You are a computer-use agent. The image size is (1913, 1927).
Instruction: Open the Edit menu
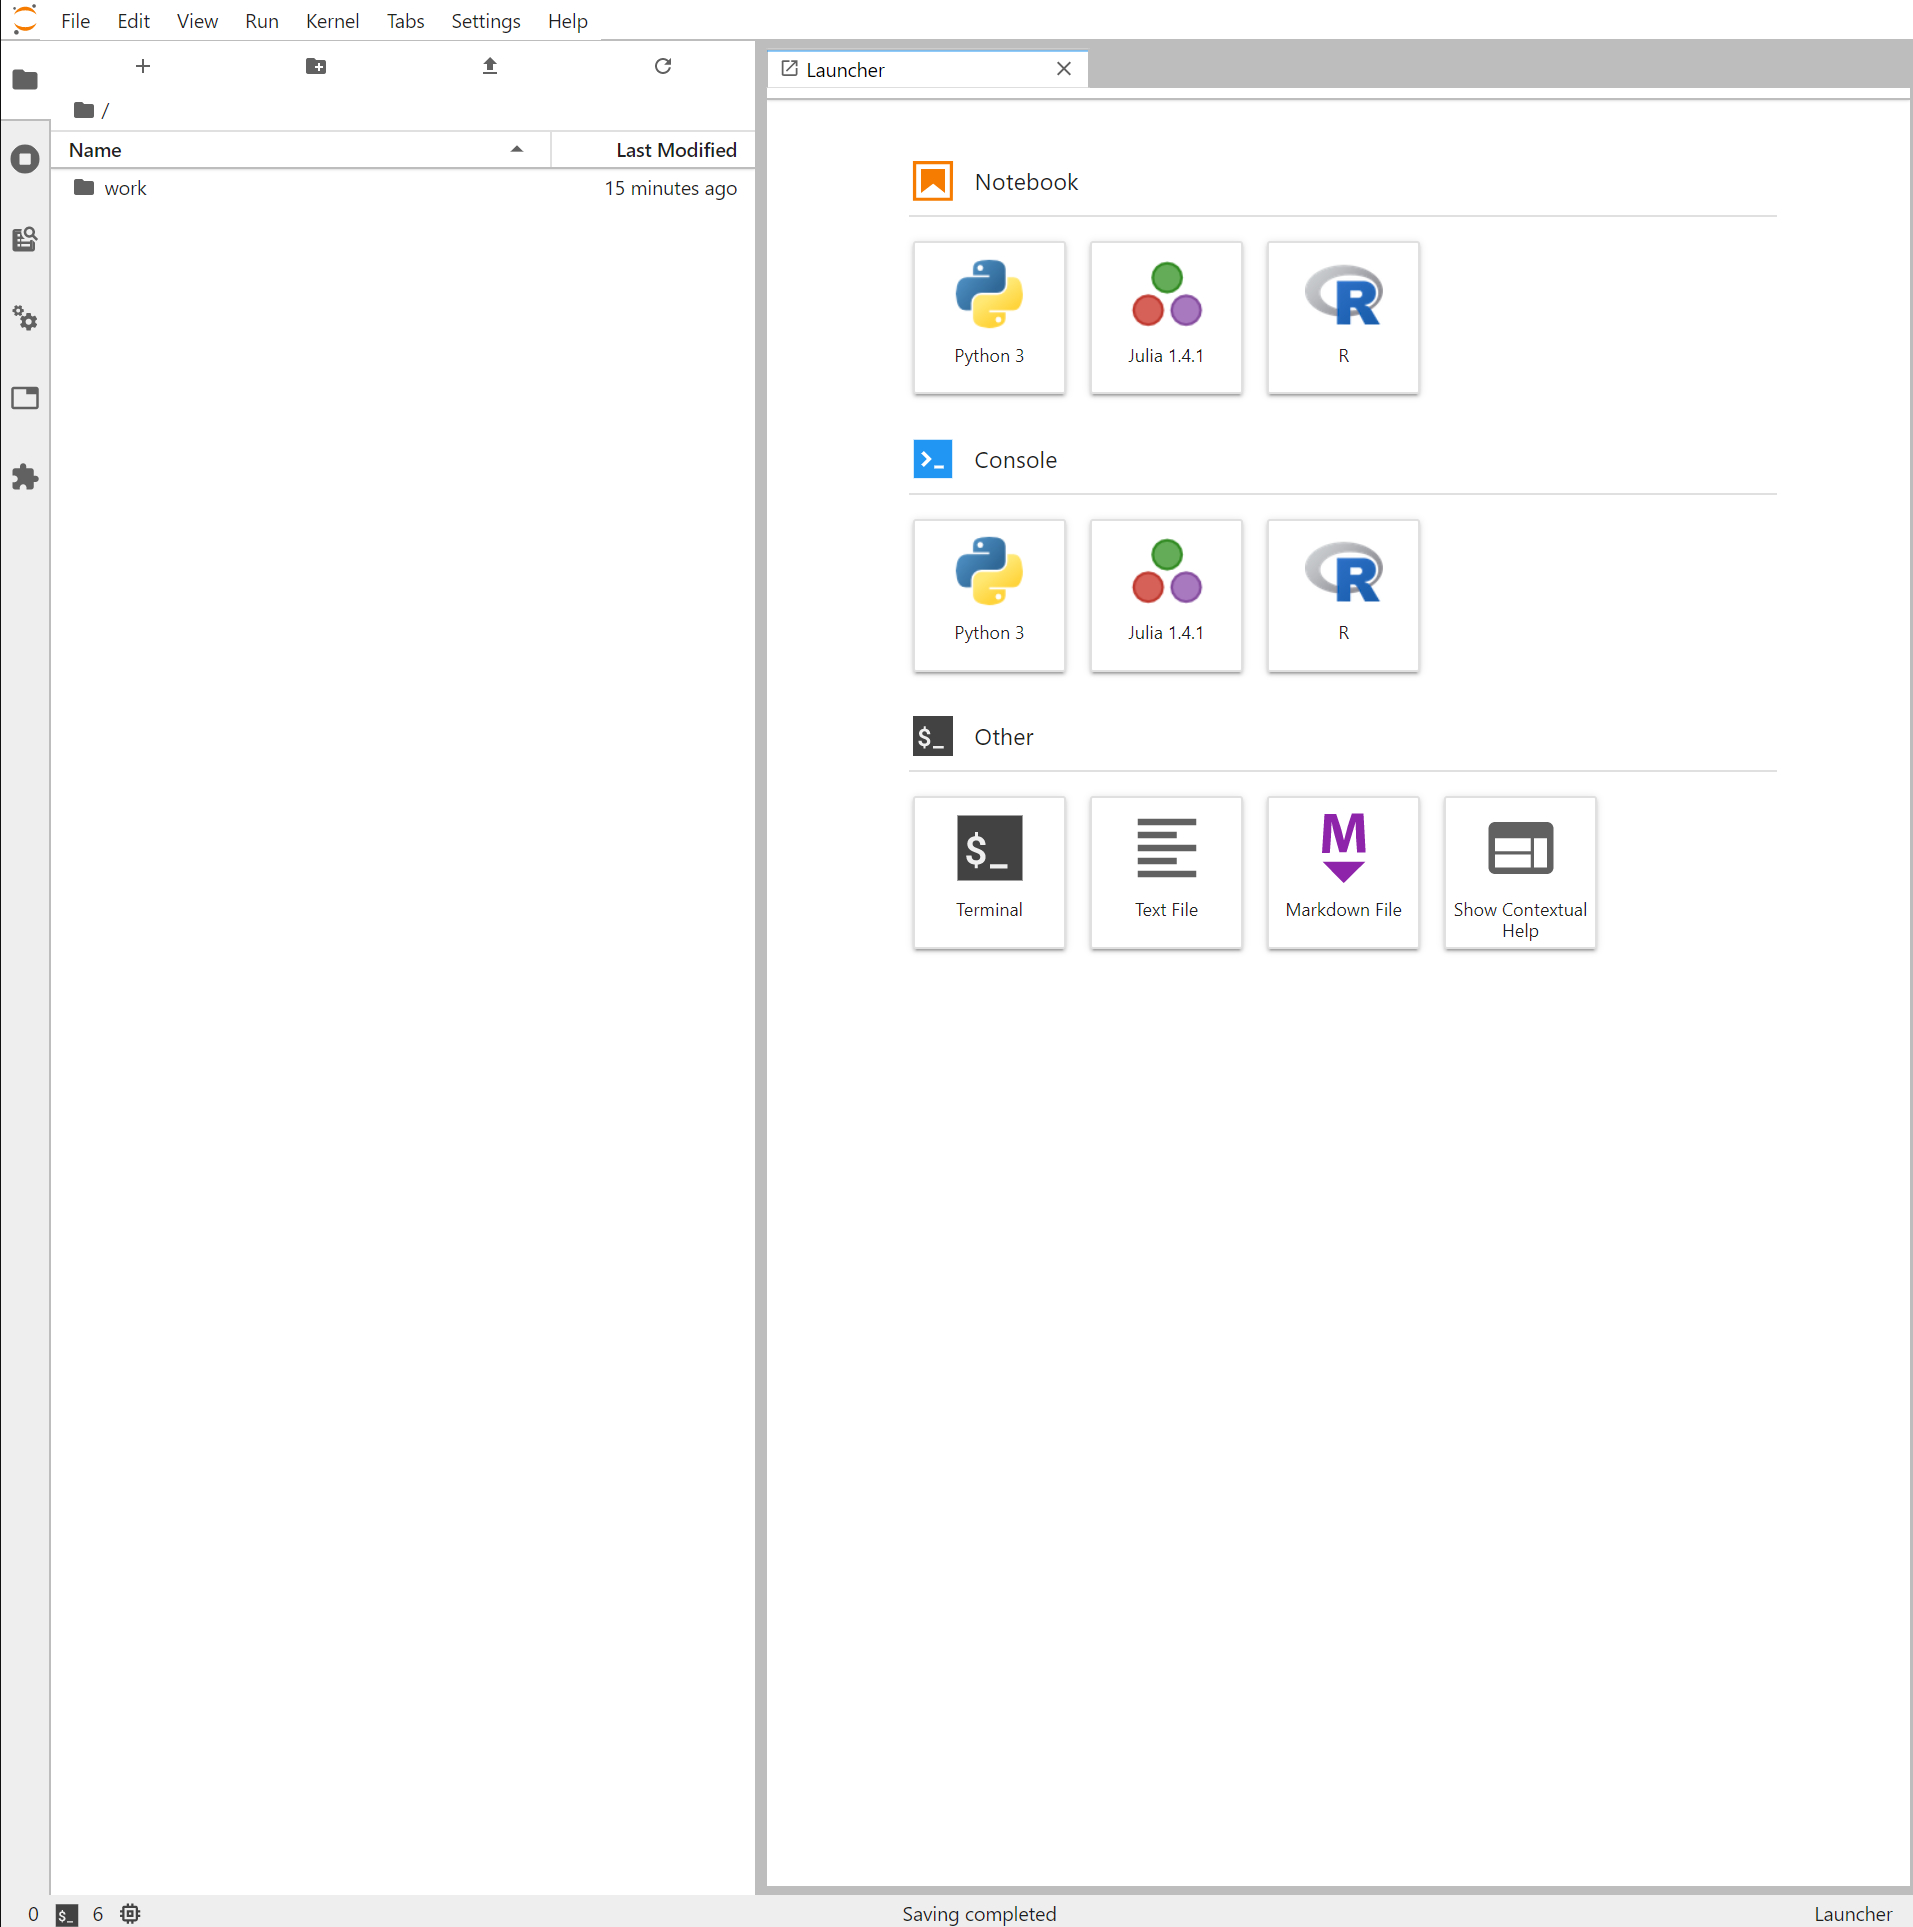tap(133, 21)
